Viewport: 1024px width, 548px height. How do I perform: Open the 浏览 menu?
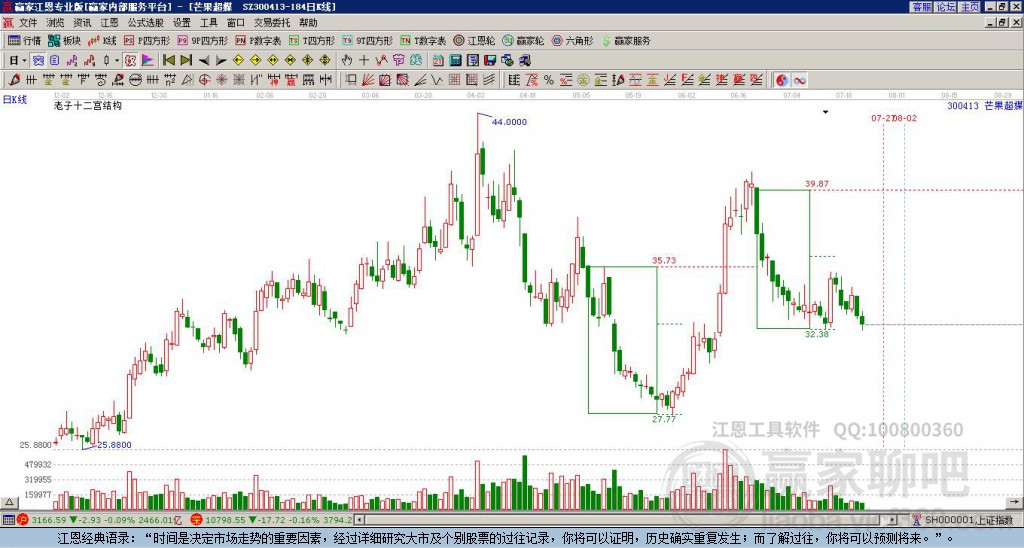[56, 23]
